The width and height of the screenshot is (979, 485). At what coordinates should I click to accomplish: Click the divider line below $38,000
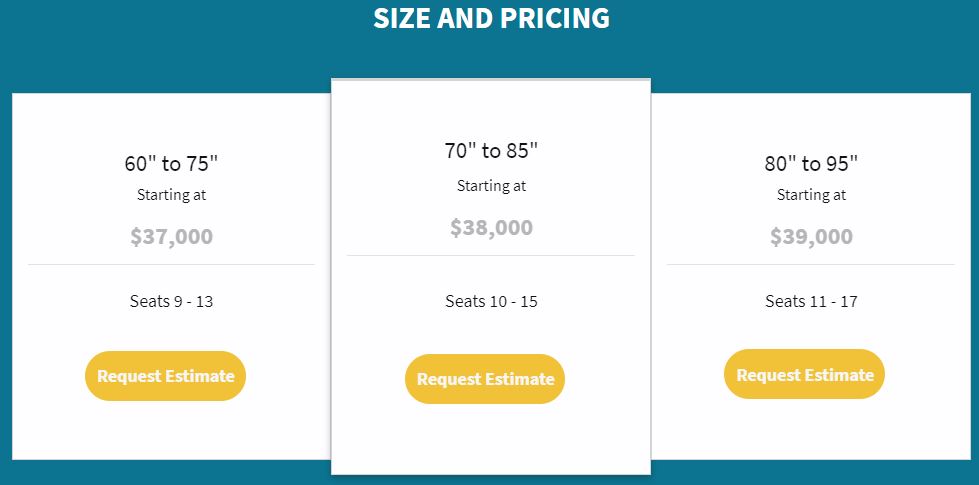491,256
